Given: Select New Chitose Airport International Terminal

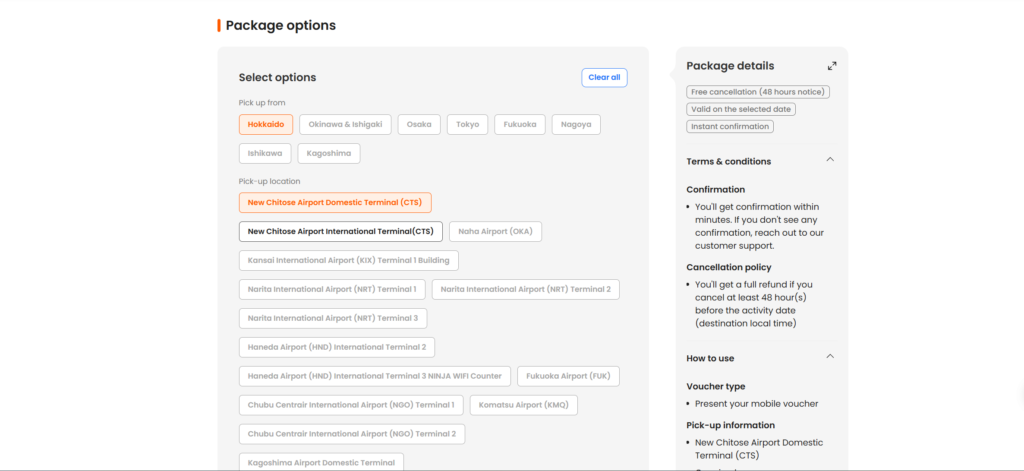Looking at the screenshot, I should (340, 232).
